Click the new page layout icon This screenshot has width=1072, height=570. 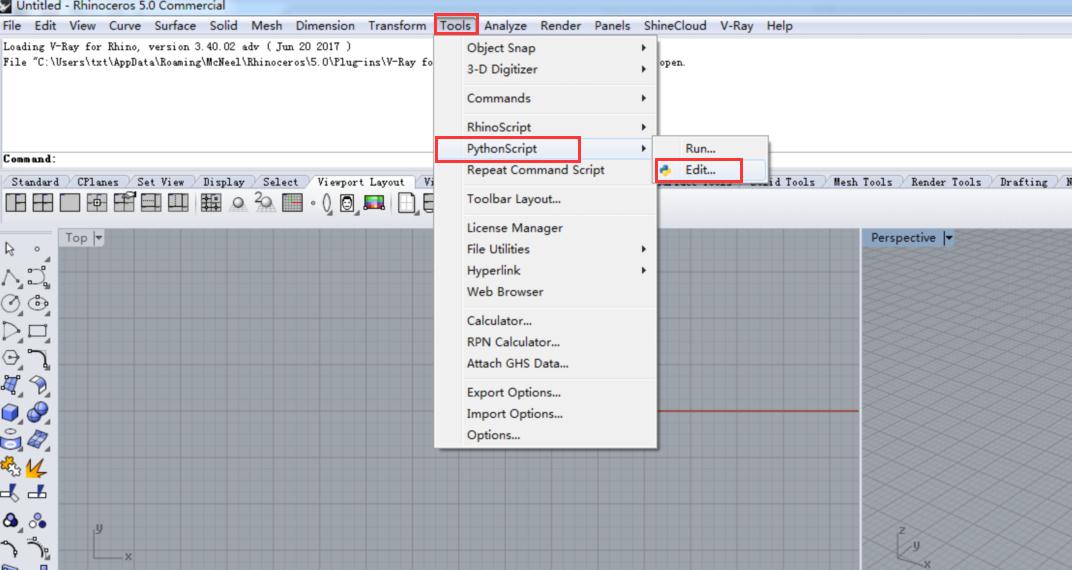point(407,203)
